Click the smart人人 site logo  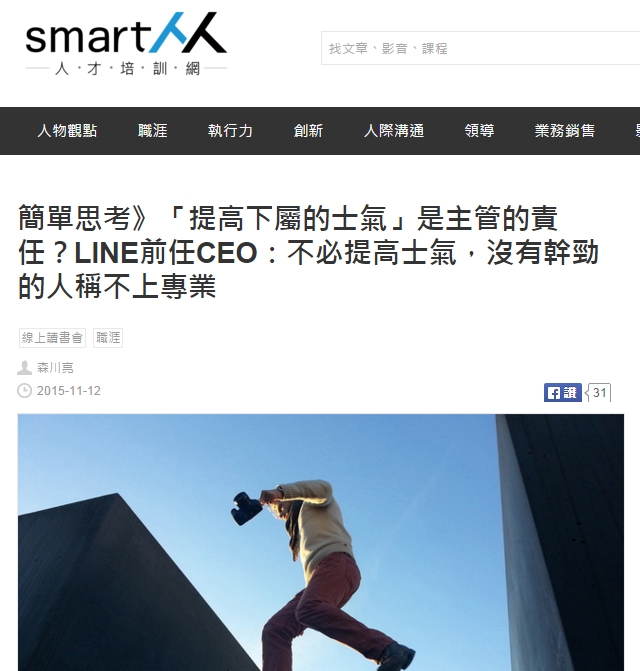(x=126, y=44)
